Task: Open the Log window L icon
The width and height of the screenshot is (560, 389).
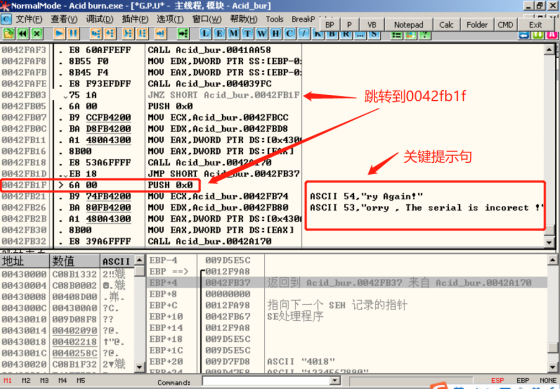Action: click(x=205, y=34)
